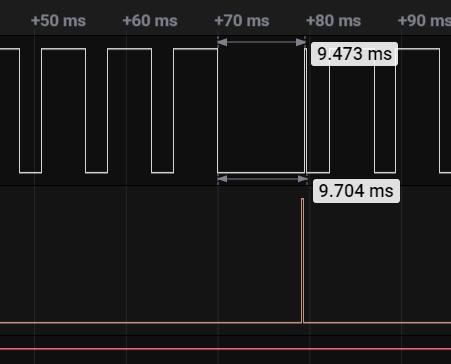Click the 9.704 ms measurement label
451x364 pixels.
(x=356, y=191)
